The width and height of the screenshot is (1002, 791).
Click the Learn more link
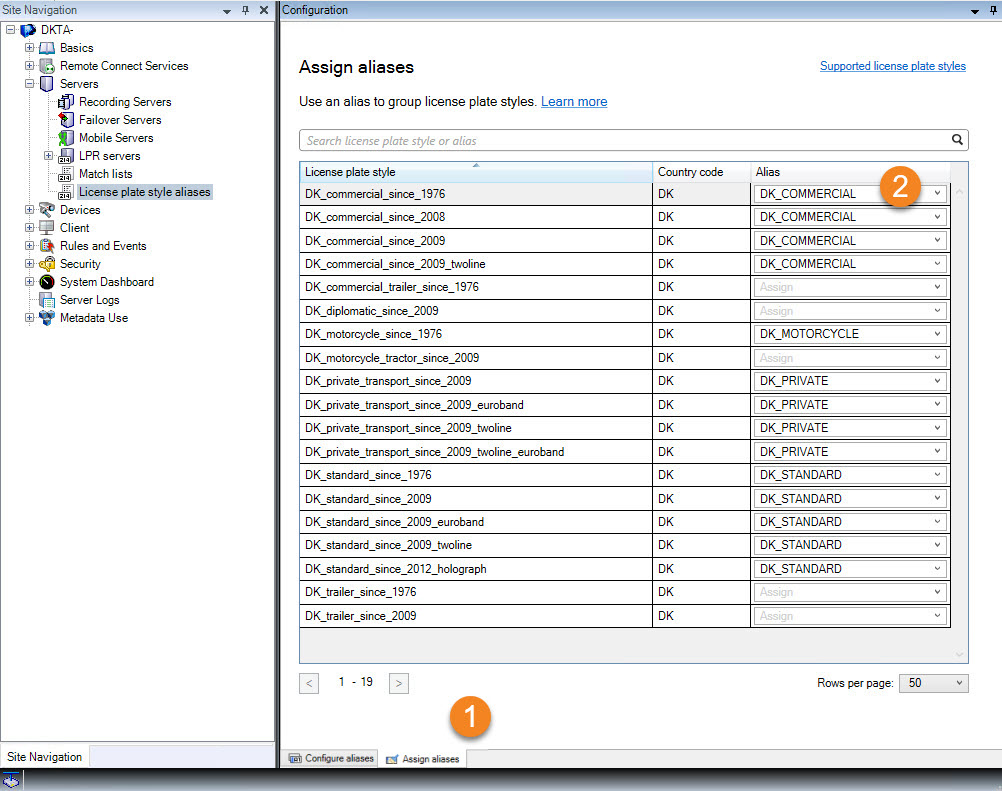click(574, 102)
